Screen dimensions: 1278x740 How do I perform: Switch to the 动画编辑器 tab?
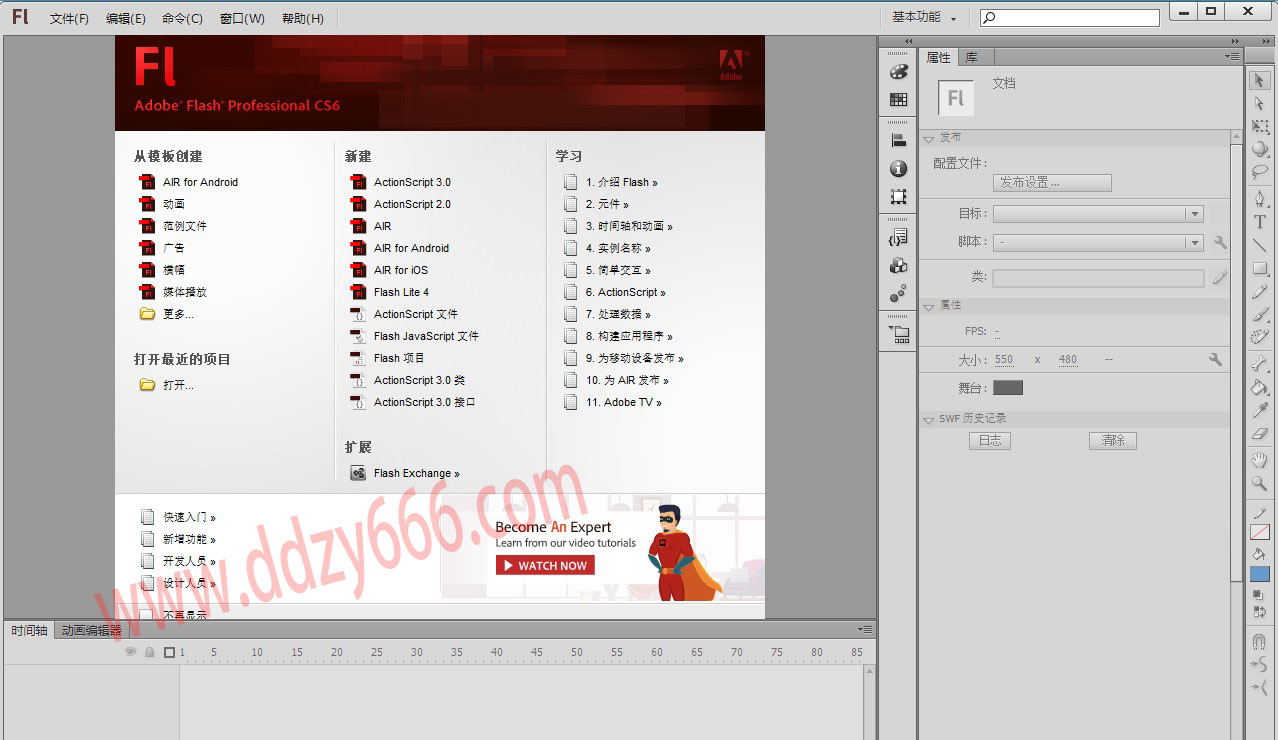[x=90, y=630]
